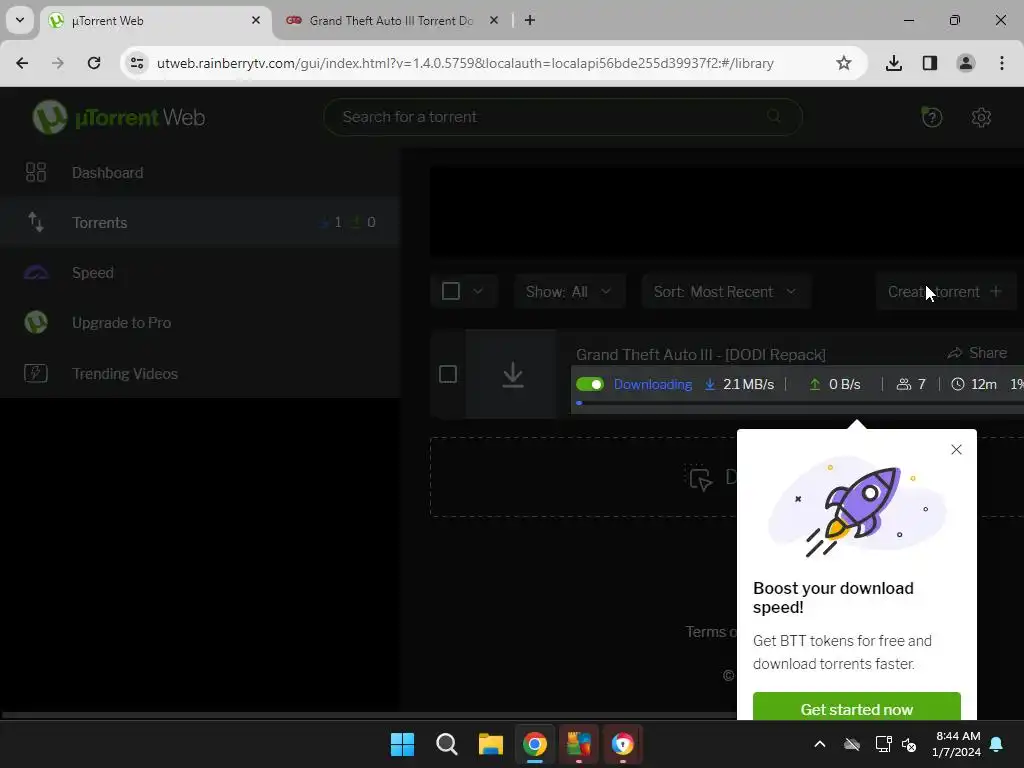1024x768 pixels.
Task: Click the upload speed arrow icon
Action: tap(814, 384)
